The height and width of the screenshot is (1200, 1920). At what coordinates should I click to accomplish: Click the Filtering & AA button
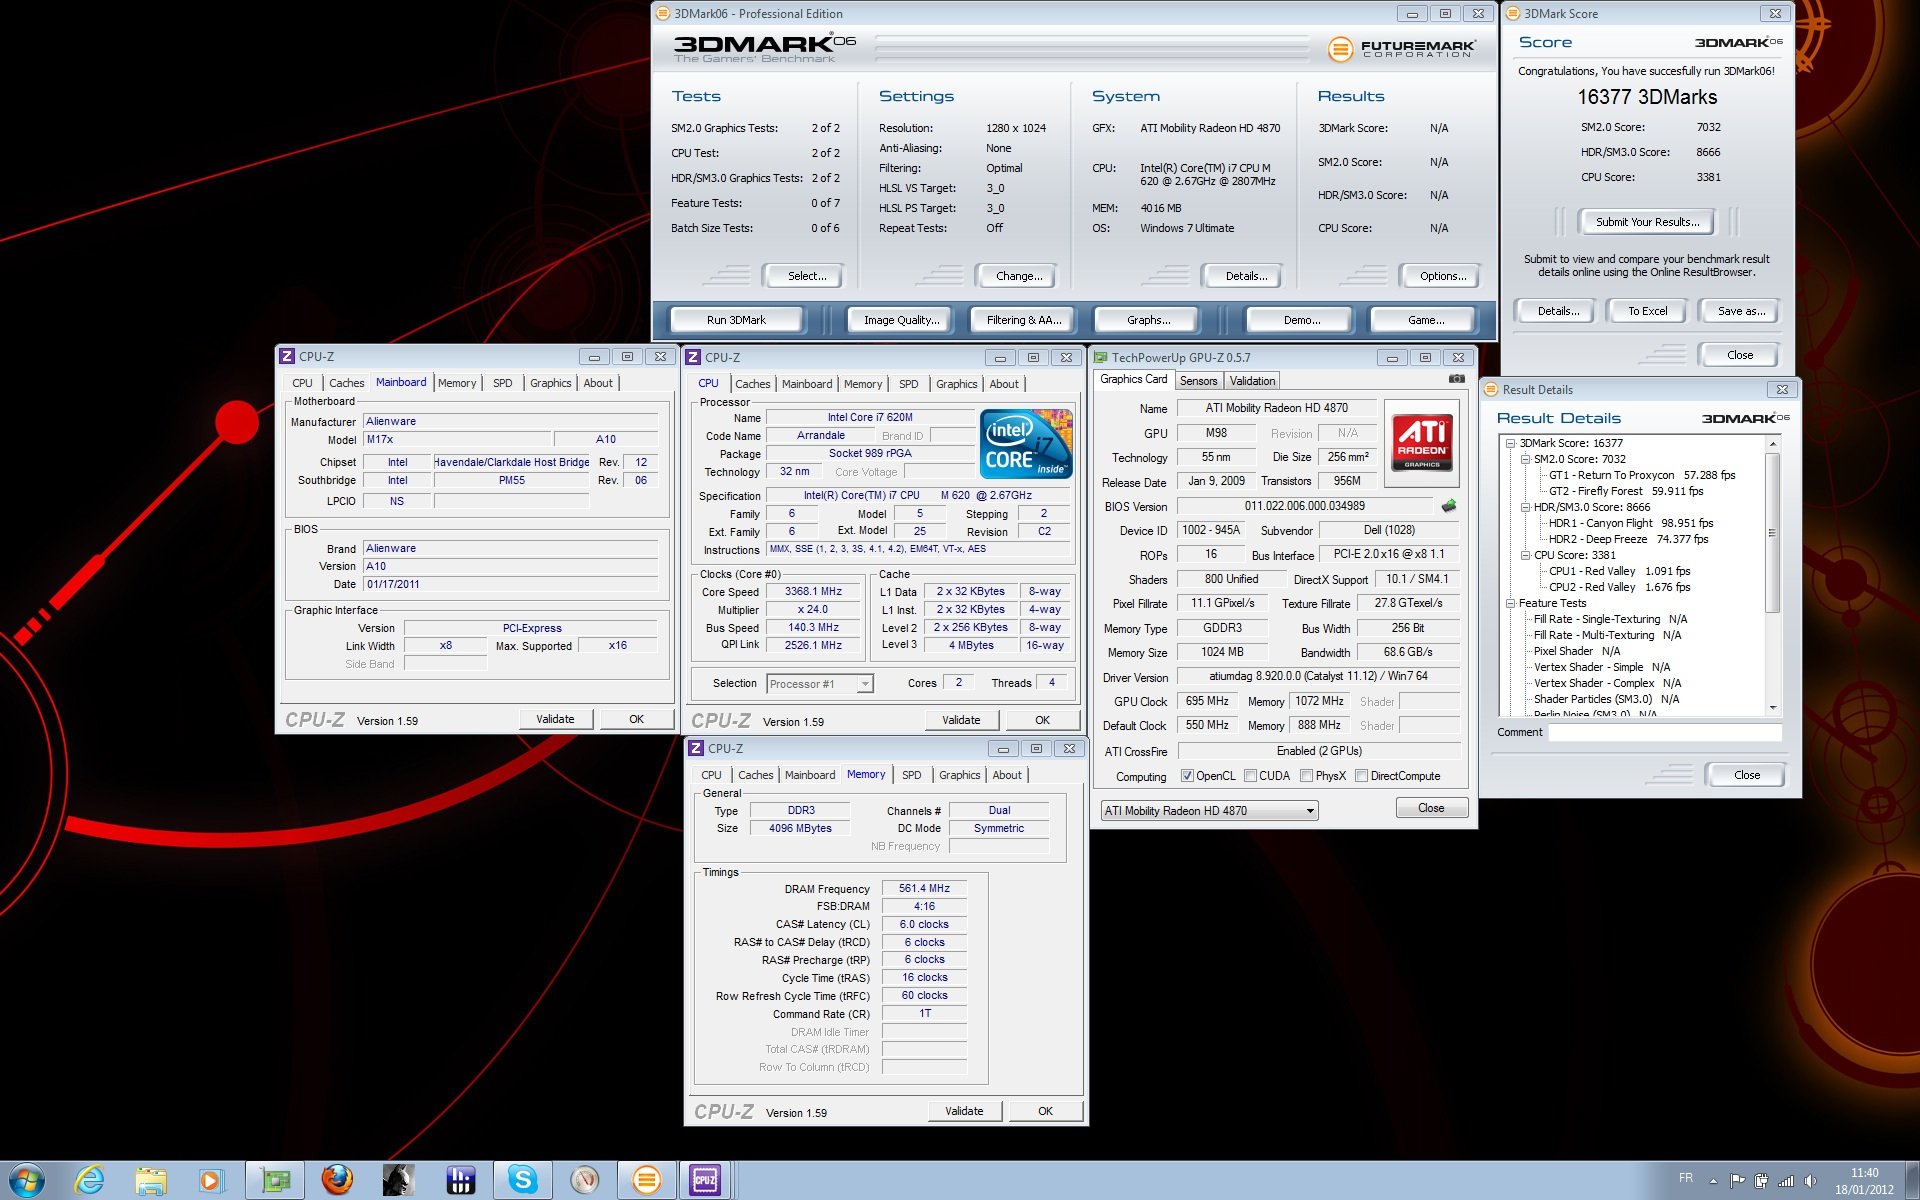click(x=1023, y=320)
